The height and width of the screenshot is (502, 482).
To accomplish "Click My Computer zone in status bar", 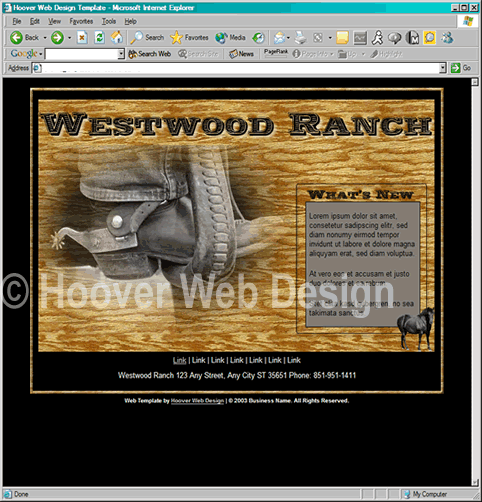I will pyautogui.click(x=425, y=494).
